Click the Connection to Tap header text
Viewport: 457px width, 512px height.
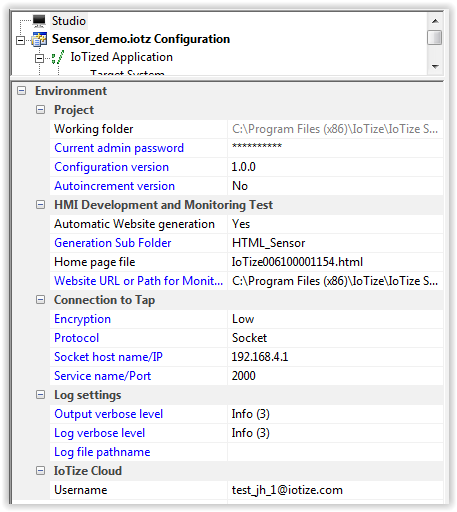(105, 300)
